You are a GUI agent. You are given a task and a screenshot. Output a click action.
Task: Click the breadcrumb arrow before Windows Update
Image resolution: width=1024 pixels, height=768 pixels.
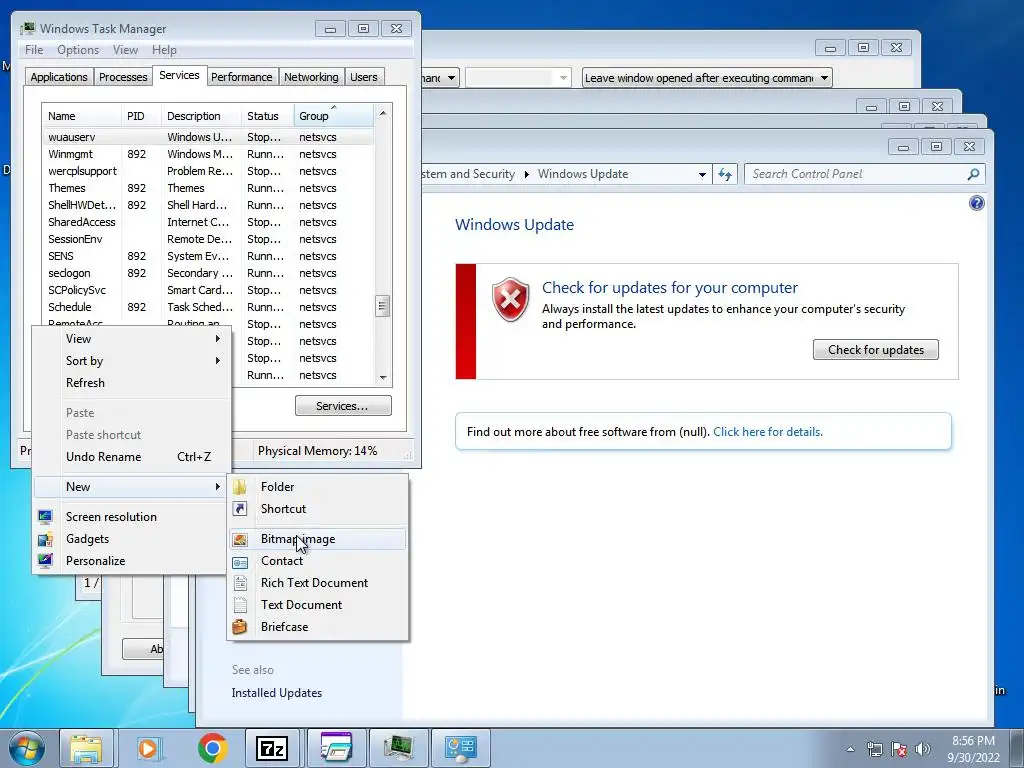(526, 174)
